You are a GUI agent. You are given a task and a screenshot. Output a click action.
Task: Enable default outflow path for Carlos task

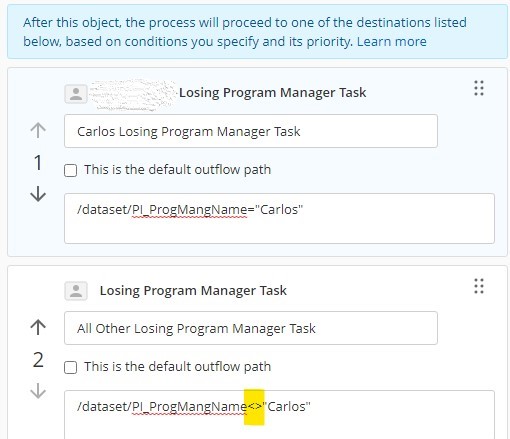(70, 170)
